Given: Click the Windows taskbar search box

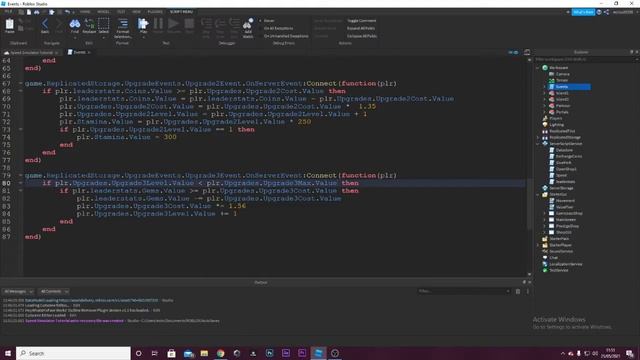Looking at the screenshot, I should (x=73, y=353).
